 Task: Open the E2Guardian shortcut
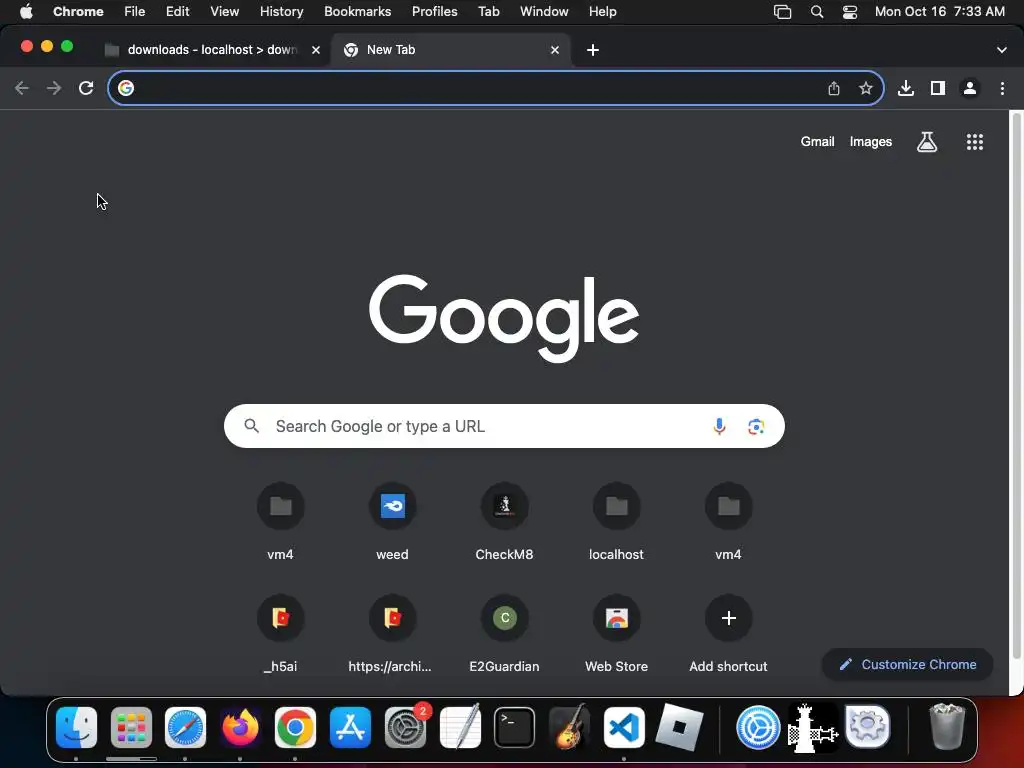(504, 633)
